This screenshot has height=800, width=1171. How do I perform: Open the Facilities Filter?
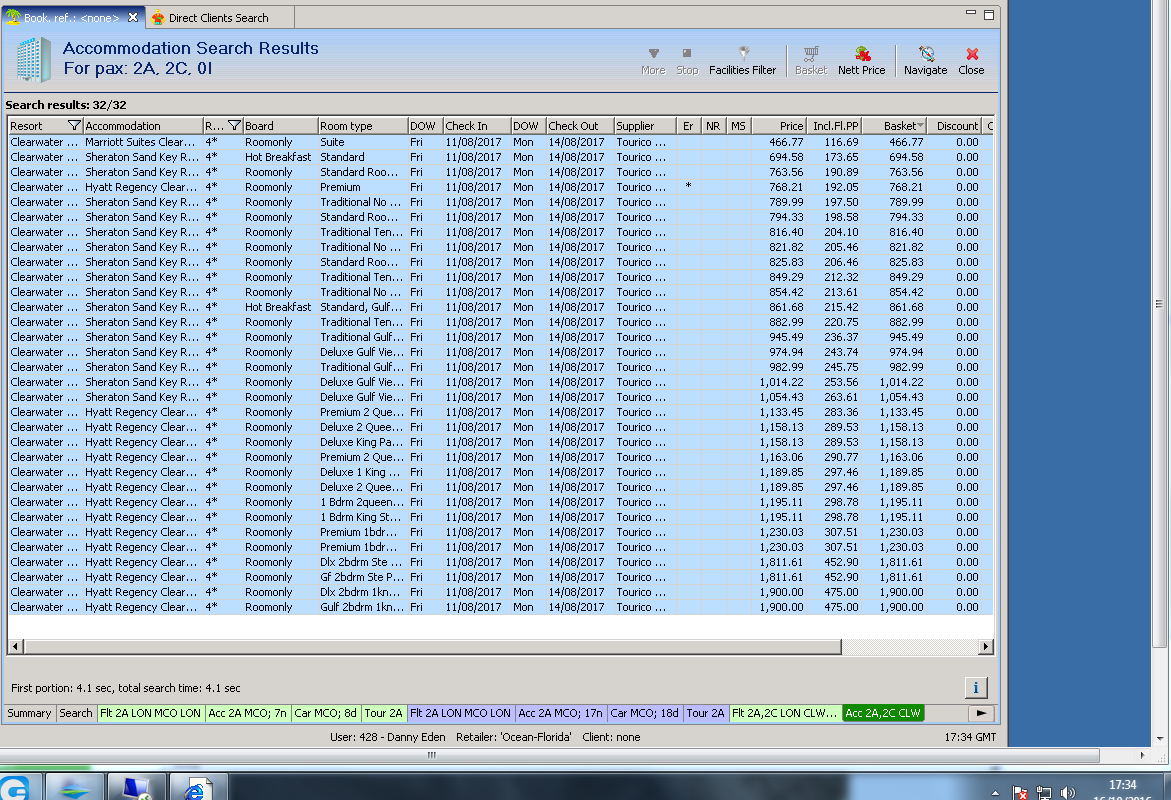(742, 61)
